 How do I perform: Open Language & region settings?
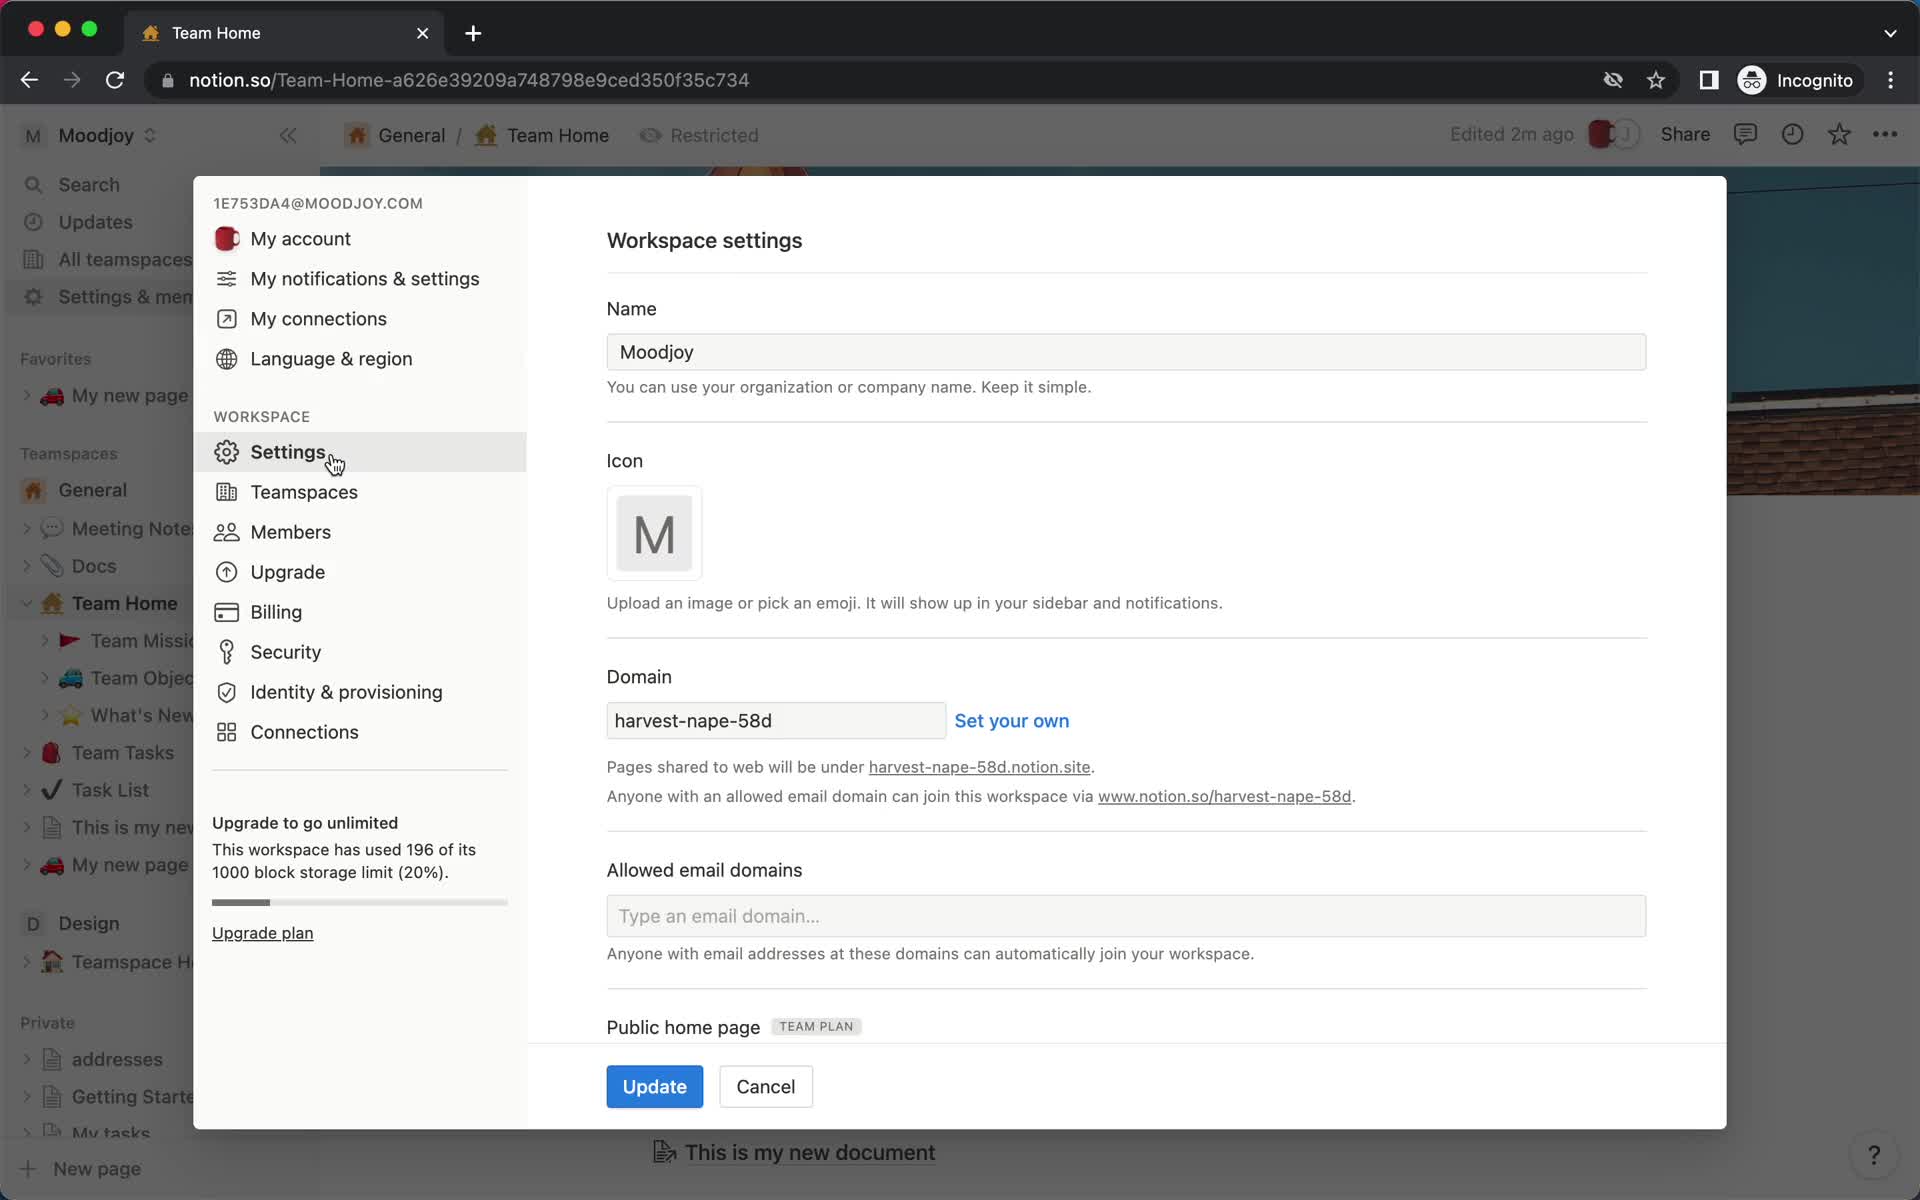click(x=359, y=359)
